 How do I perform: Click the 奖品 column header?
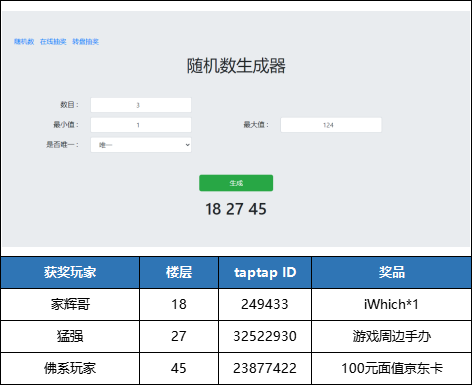(x=392, y=272)
